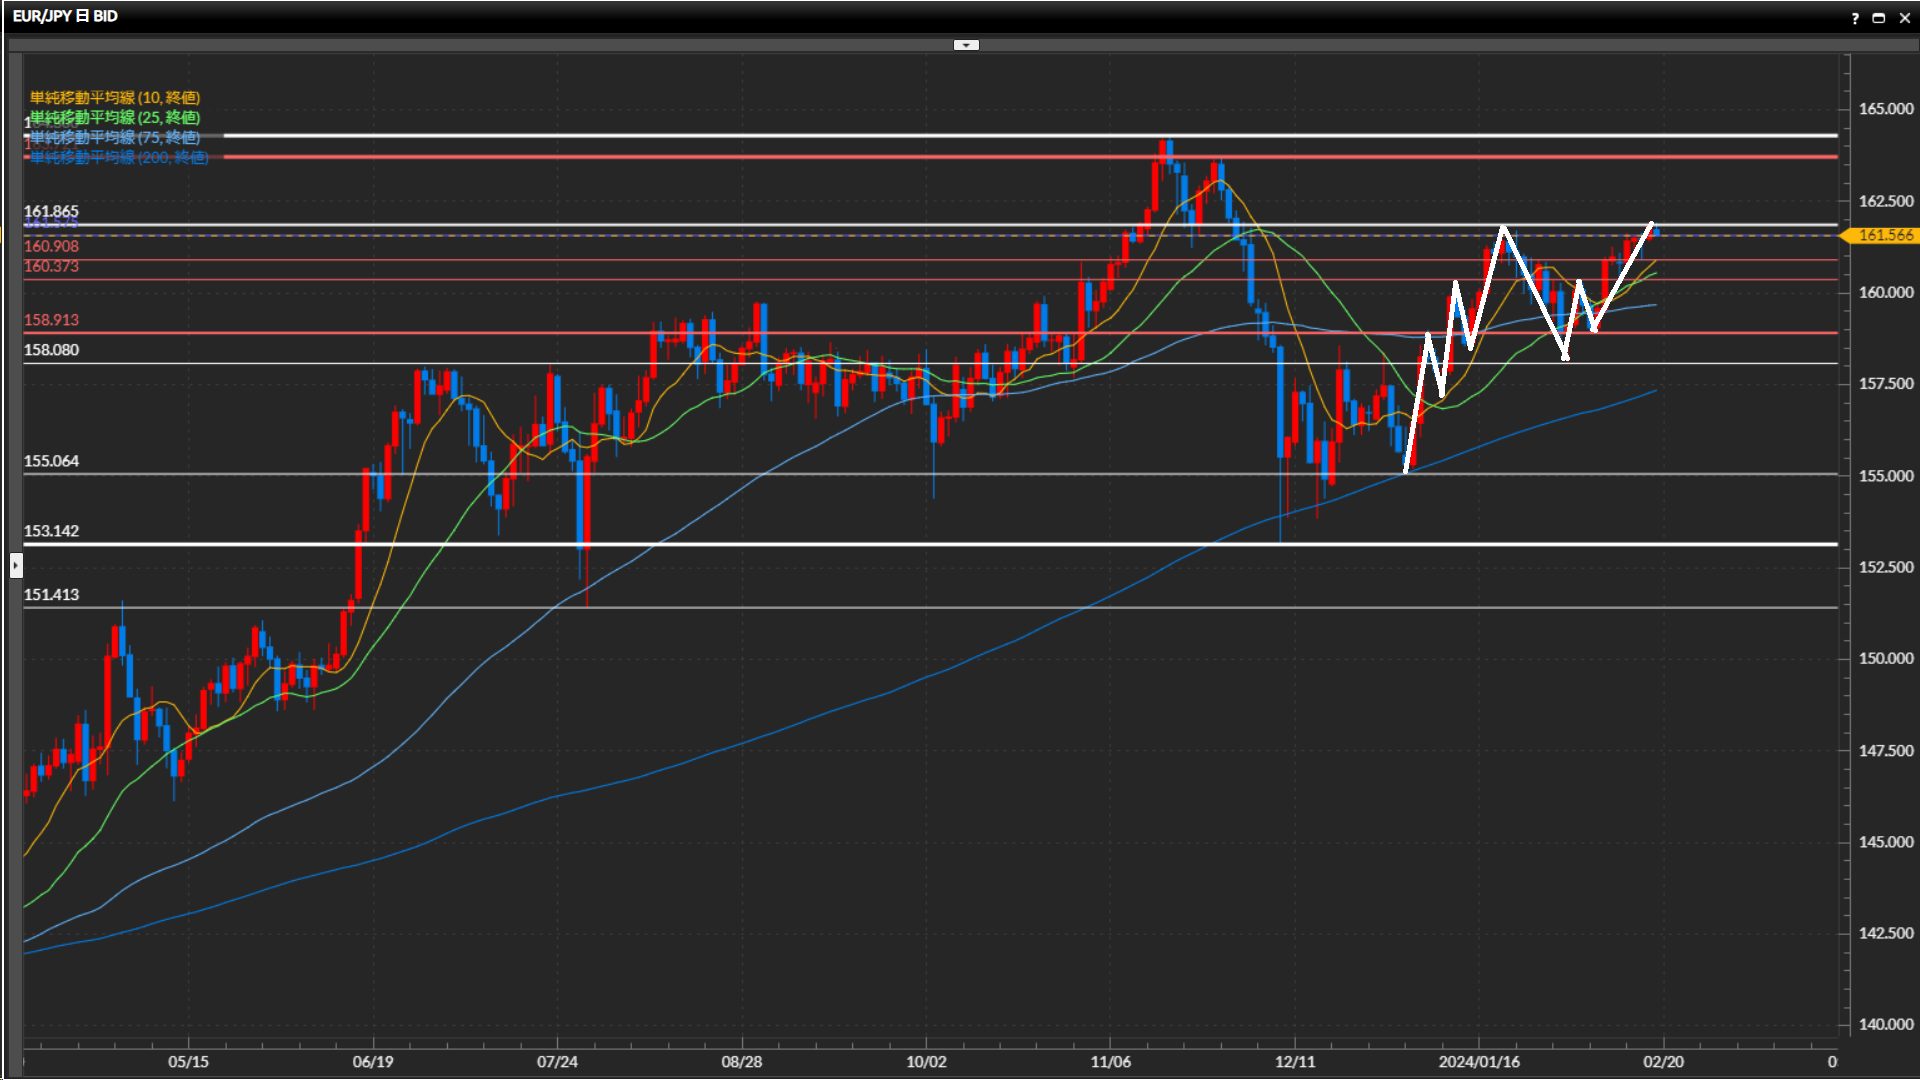Click the 160.373 red line label
Viewport: 1920px width, 1080px height.
point(51,266)
